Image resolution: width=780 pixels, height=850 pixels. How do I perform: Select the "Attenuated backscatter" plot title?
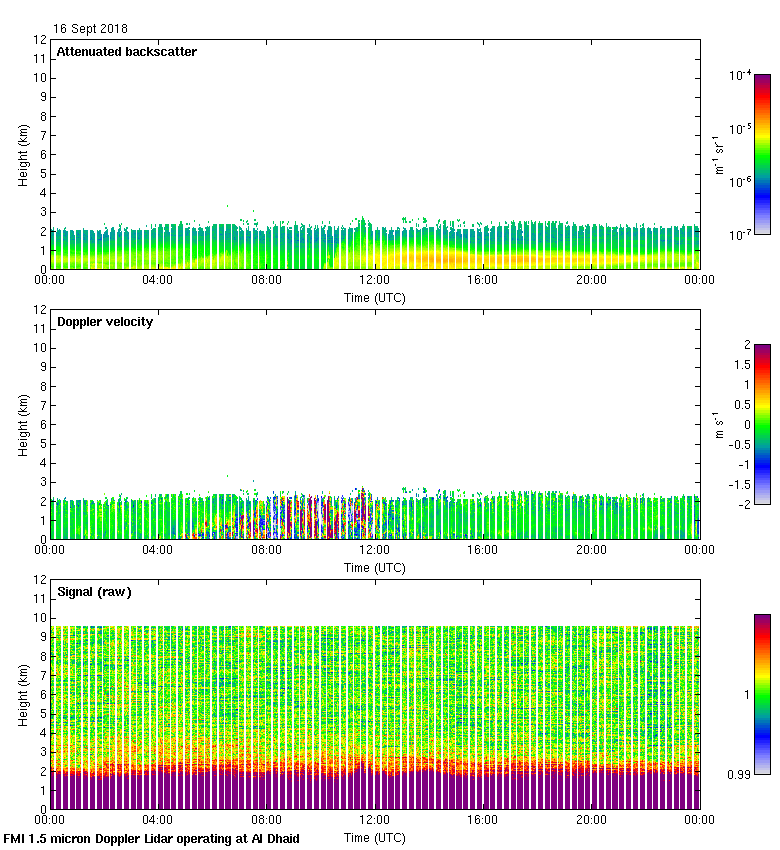click(x=126, y=52)
